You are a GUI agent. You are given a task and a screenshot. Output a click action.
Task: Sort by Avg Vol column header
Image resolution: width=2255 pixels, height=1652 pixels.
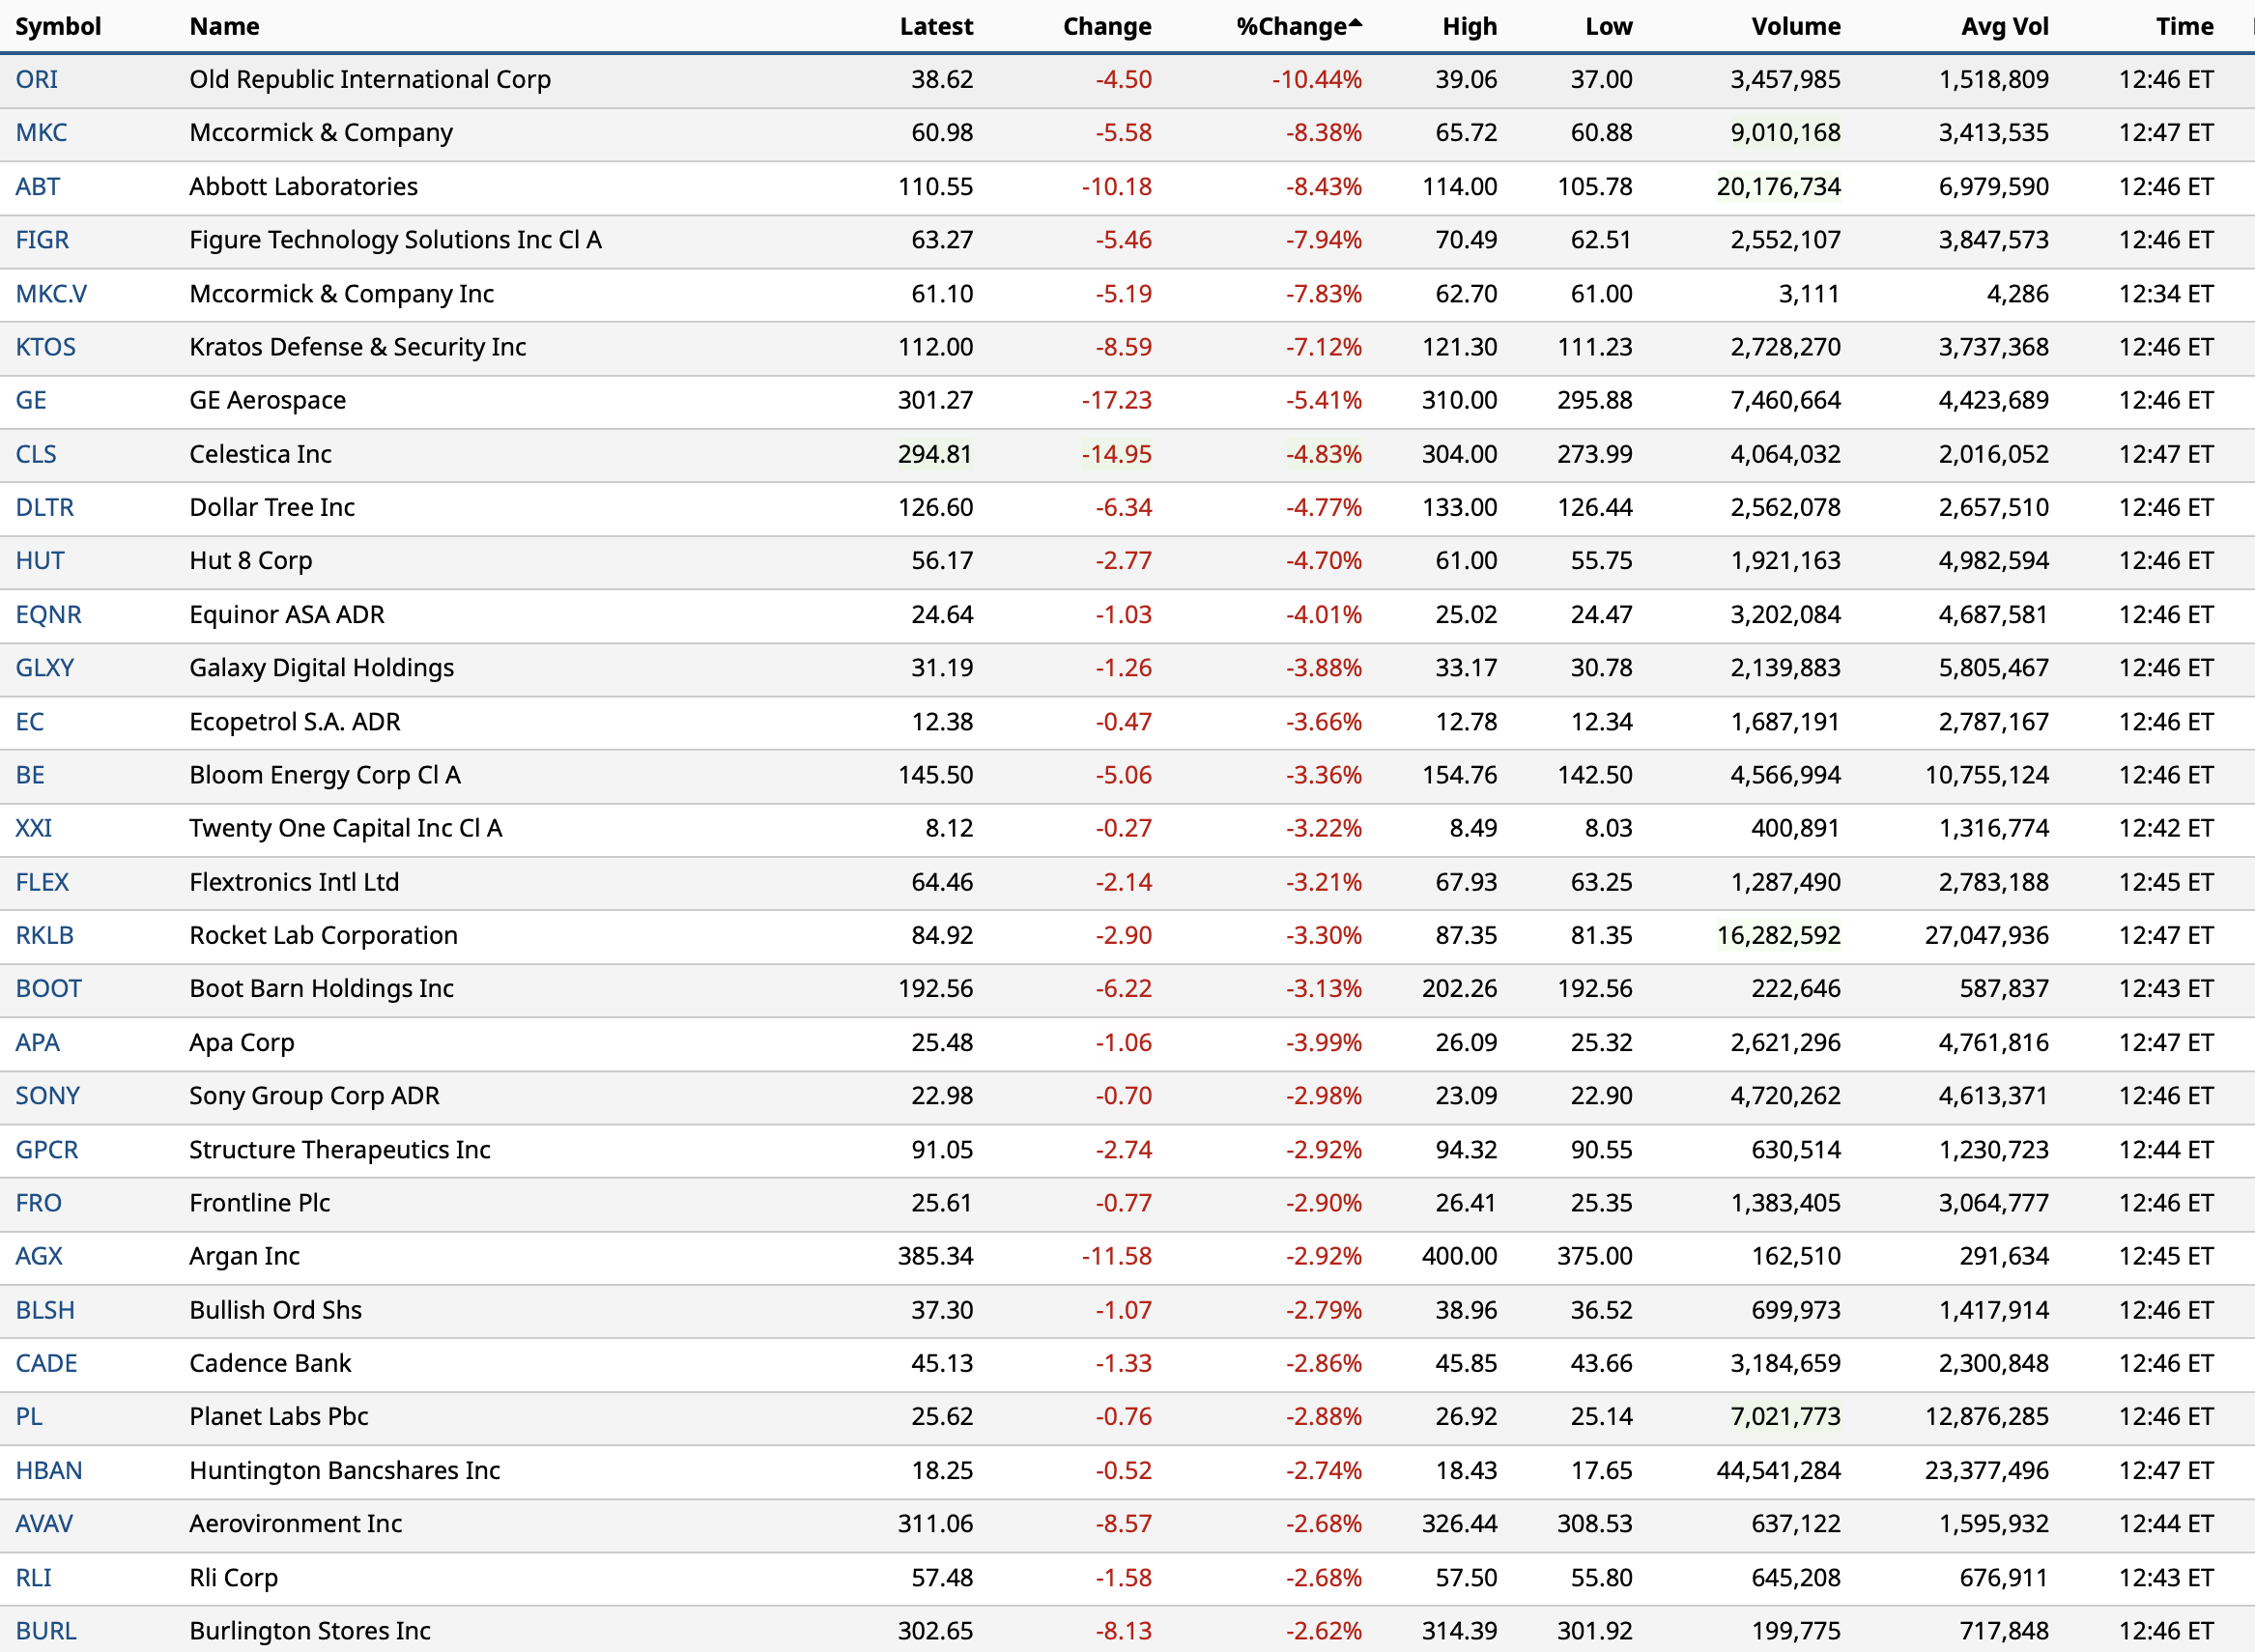coord(2004,27)
